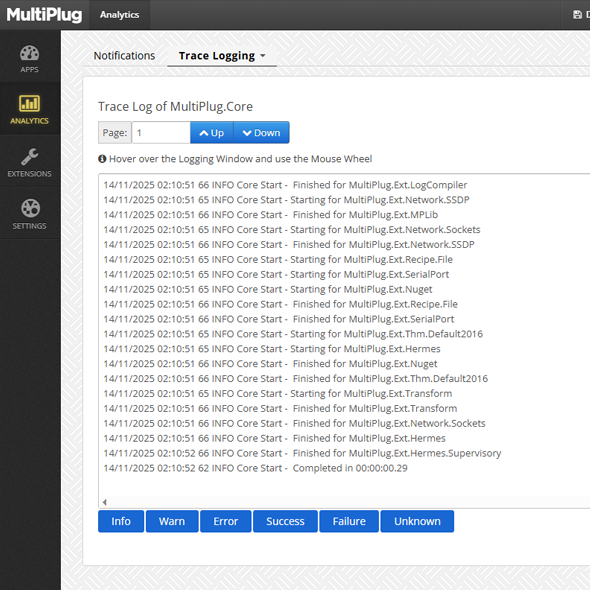The width and height of the screenshot is (590, 590).
Task: Select 'Finished for MultiPlug.Ext.SerialPort' log line
Action: coord(279,319)
